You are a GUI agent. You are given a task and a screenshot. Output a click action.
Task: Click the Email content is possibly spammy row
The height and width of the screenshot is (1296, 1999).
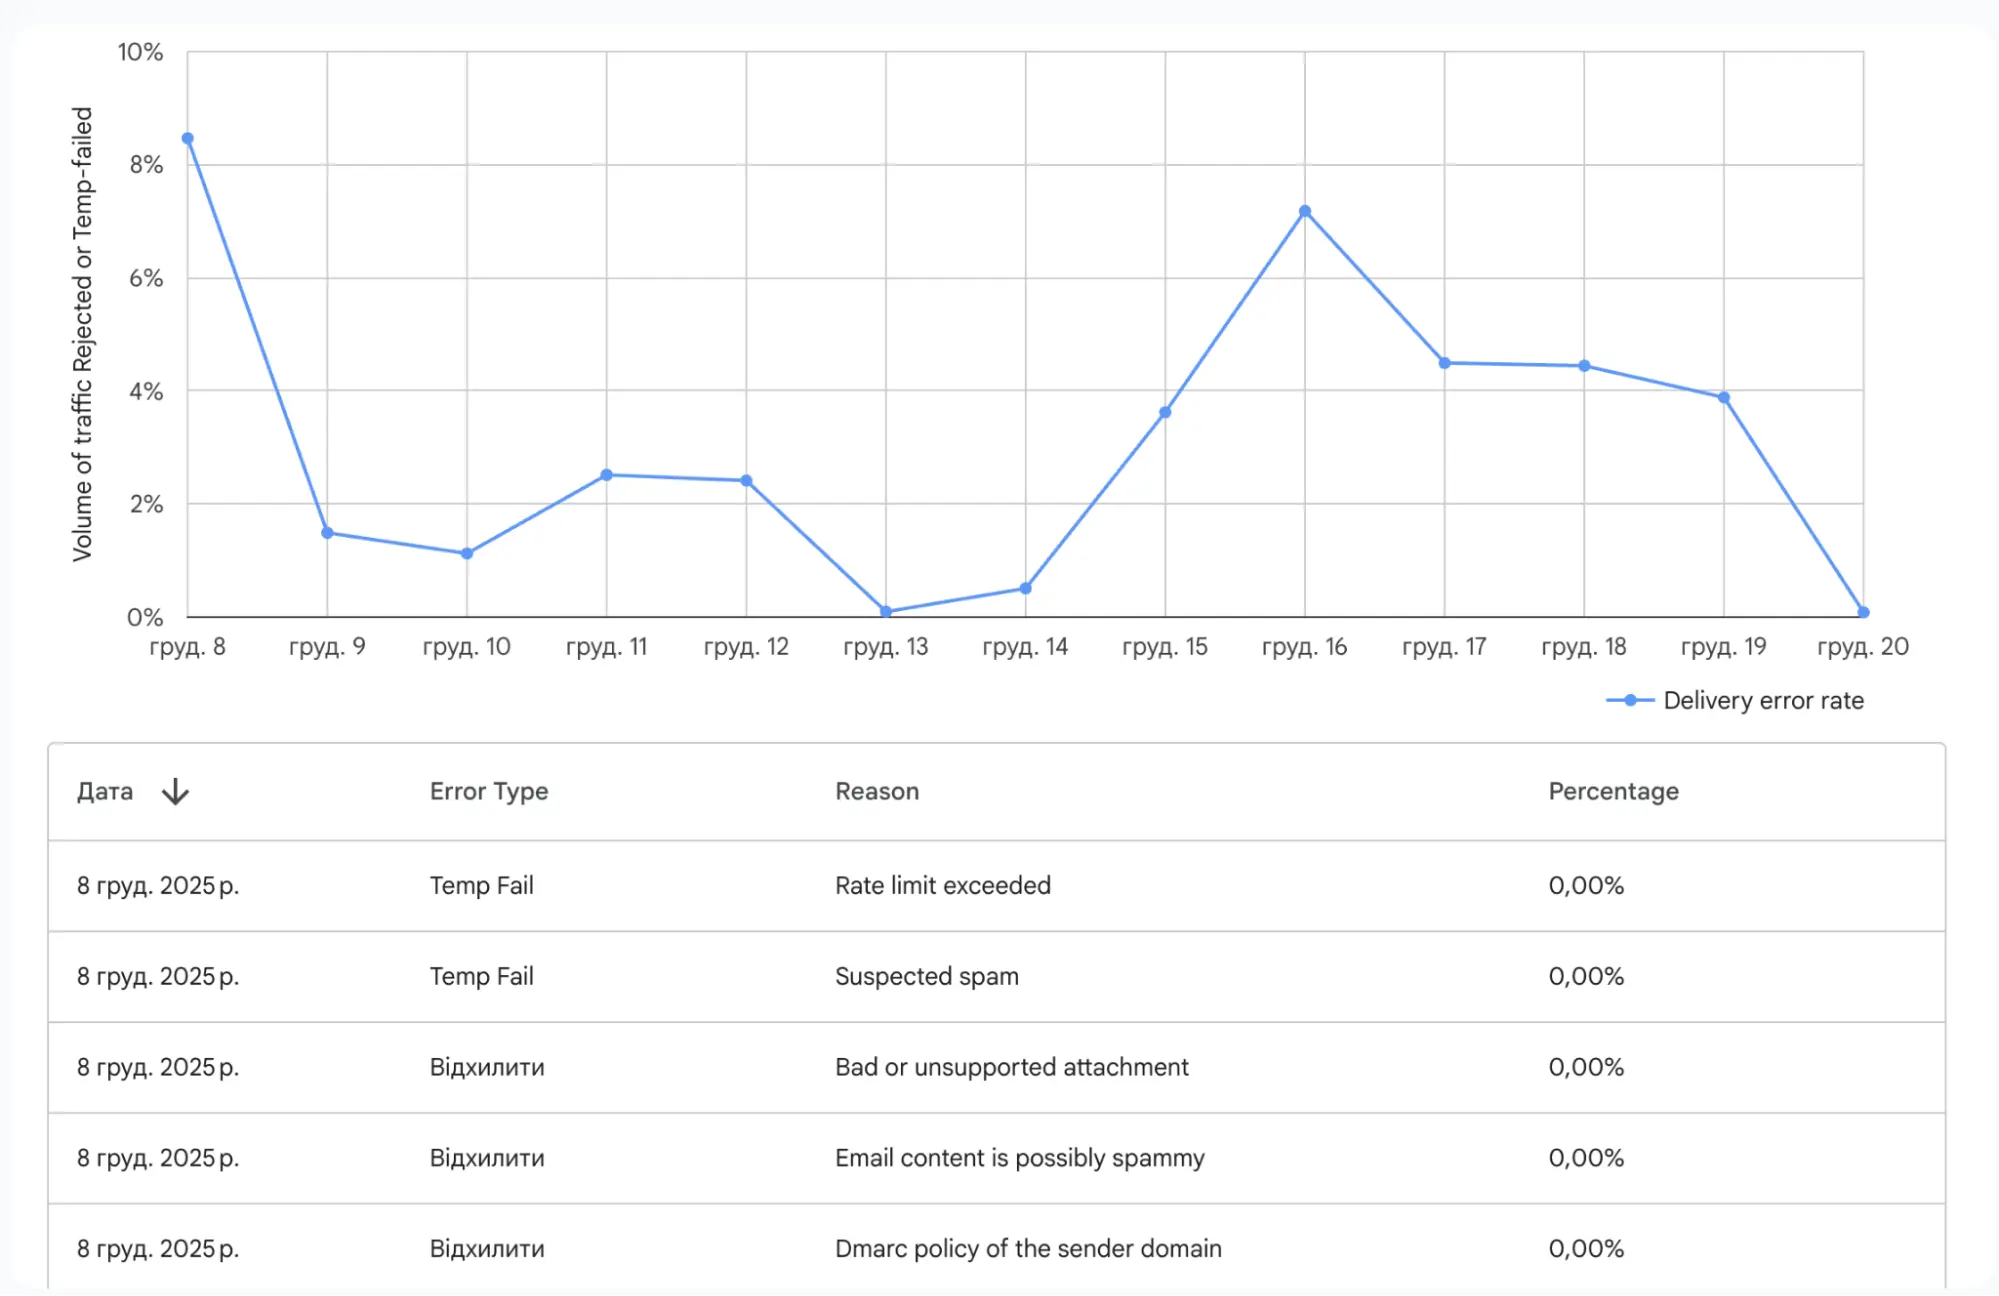[x=1018, y=1158]
